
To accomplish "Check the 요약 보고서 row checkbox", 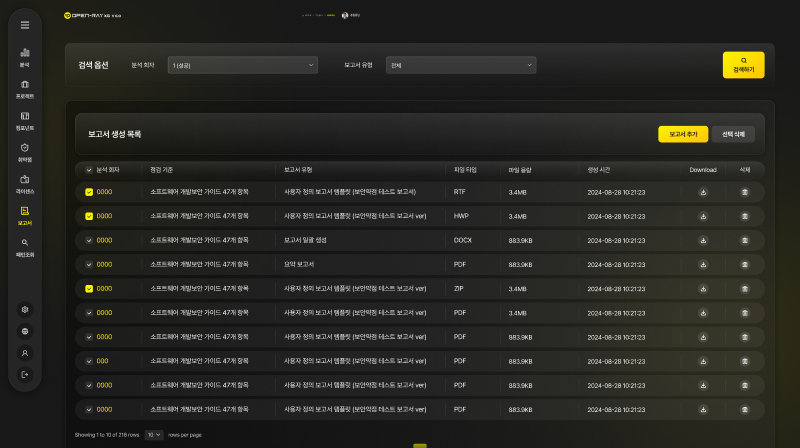I will pyautogui.click(x=89, y=264).
